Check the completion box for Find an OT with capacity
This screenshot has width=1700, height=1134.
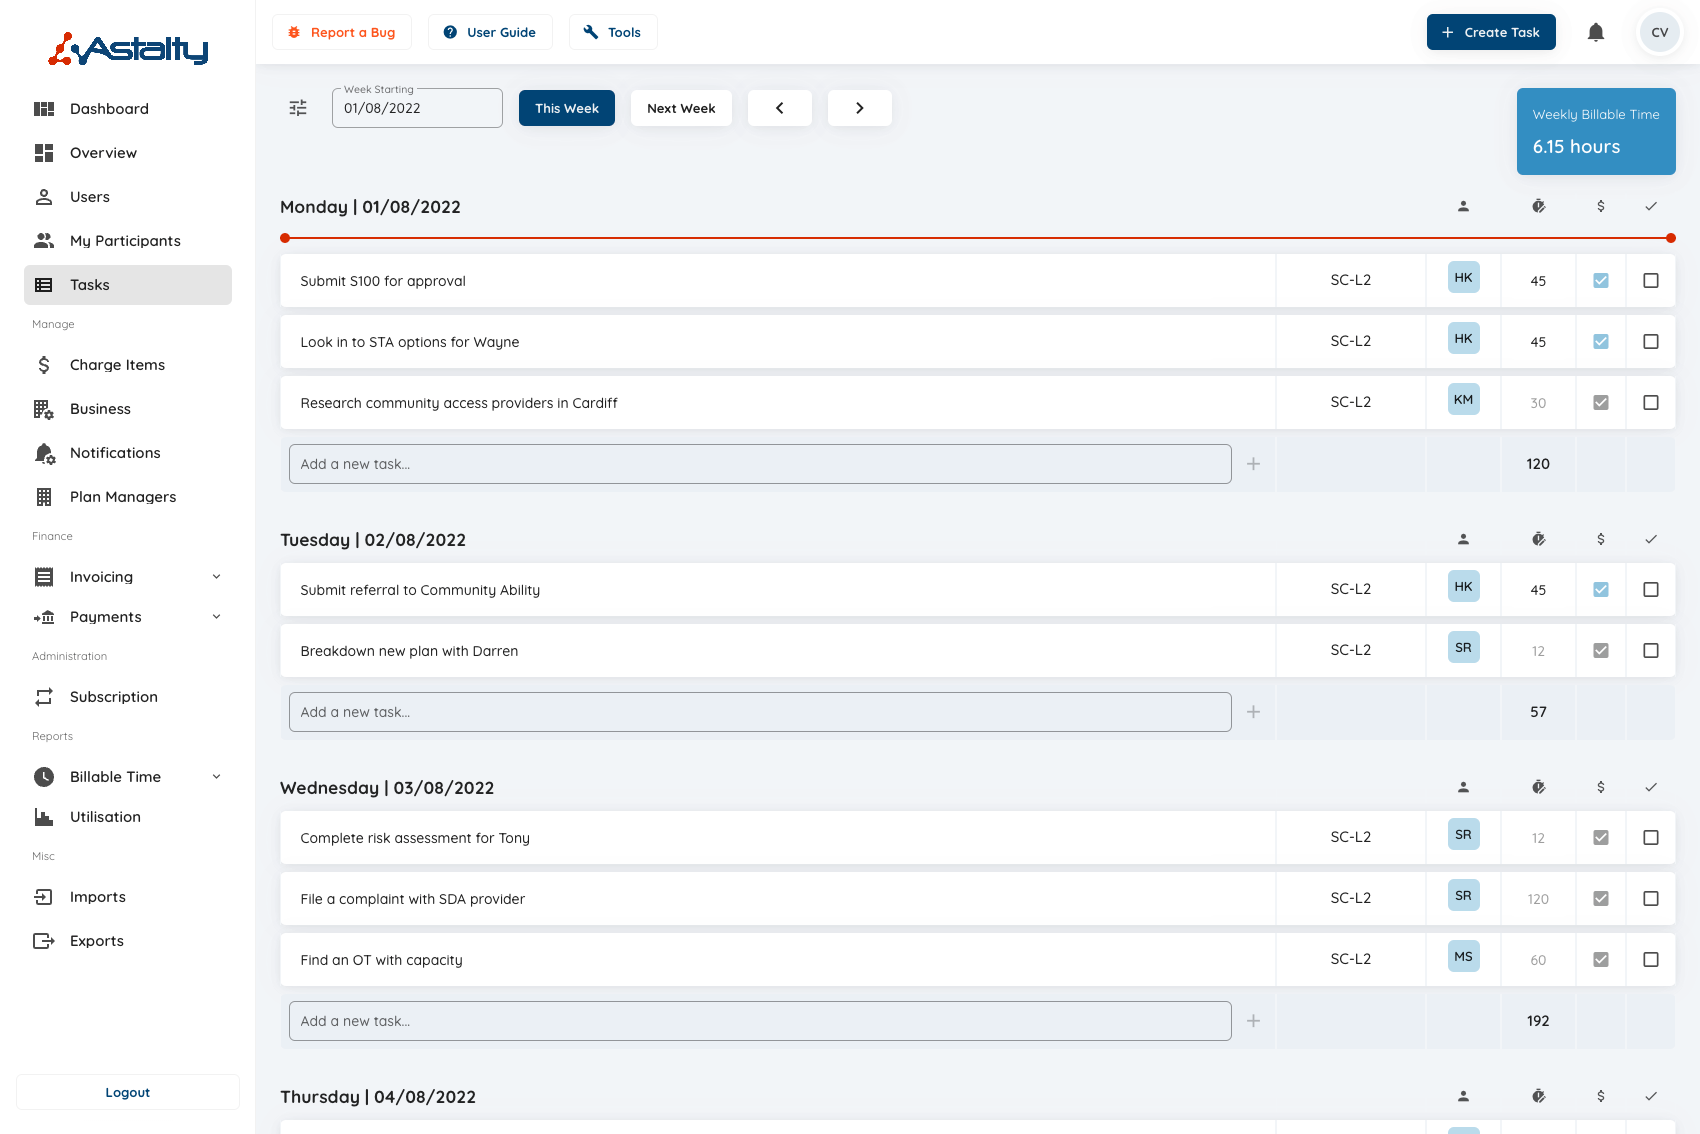click(x=1651, y=959)
